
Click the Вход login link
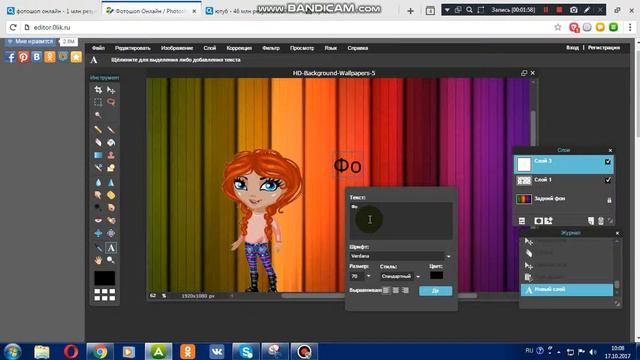572,48
